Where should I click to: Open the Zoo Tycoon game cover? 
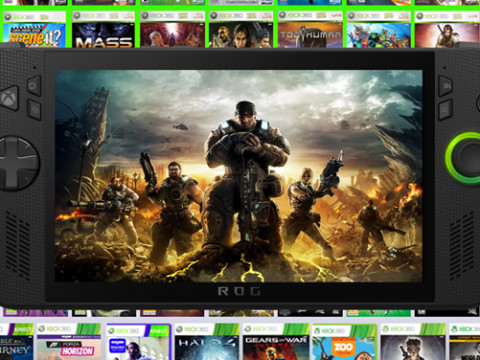[x=344, y=342]
